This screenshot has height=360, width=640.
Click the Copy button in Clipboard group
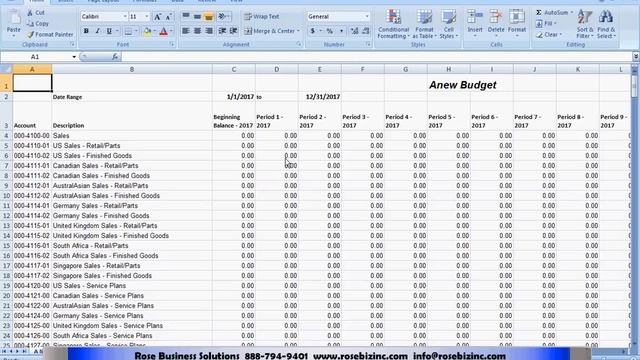click(x=38, y=24)
